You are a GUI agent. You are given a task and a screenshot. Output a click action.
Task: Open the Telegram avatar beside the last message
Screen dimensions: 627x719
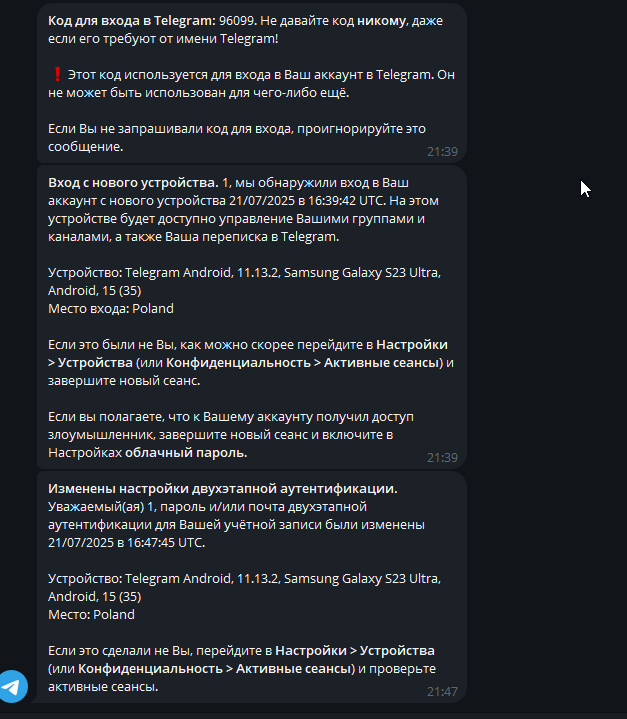(x=12, y=686)
